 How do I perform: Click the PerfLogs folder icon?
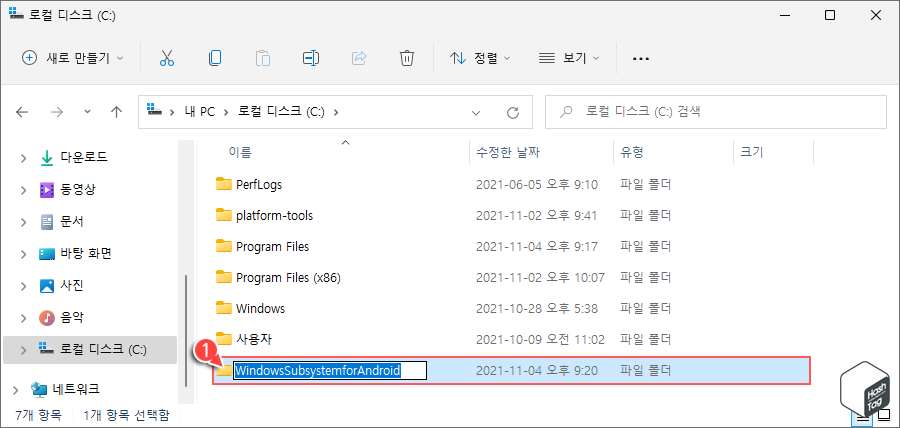223,184
